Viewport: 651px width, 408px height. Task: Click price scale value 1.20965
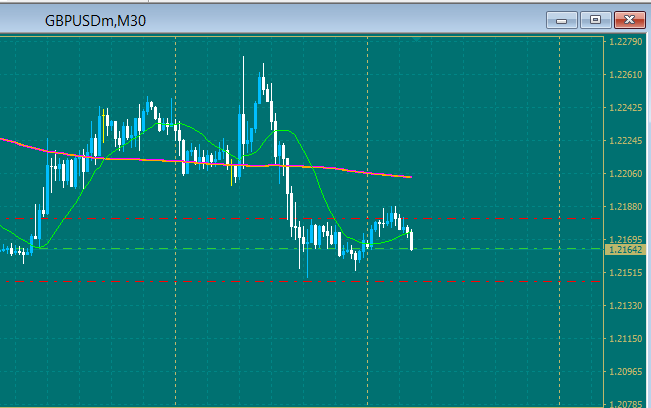coord(625,371)
